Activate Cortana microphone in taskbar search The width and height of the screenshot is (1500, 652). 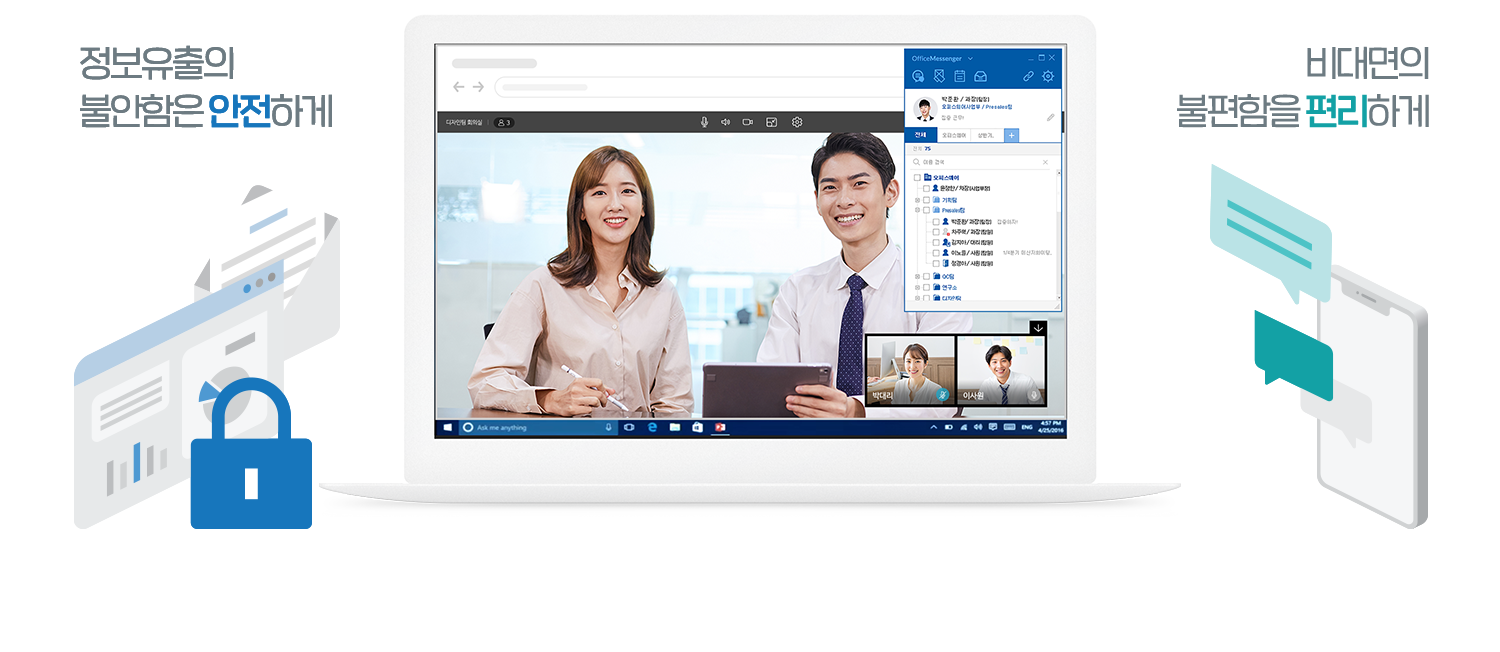[x=608, y=428]
